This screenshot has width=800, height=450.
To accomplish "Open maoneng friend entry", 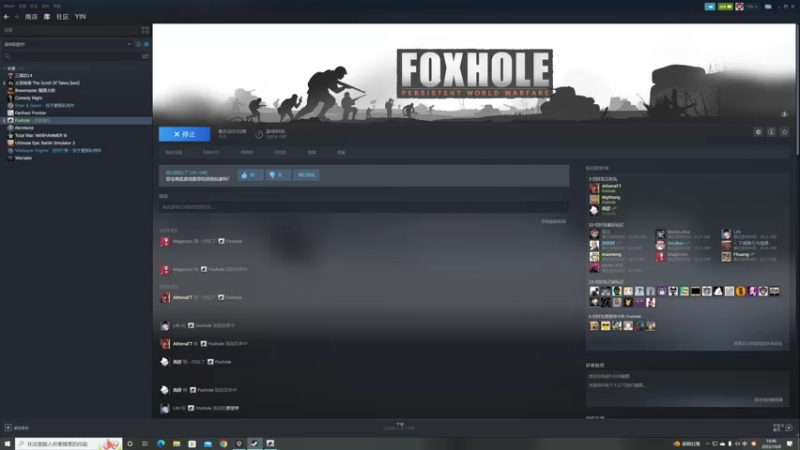I will coord(616,257).
